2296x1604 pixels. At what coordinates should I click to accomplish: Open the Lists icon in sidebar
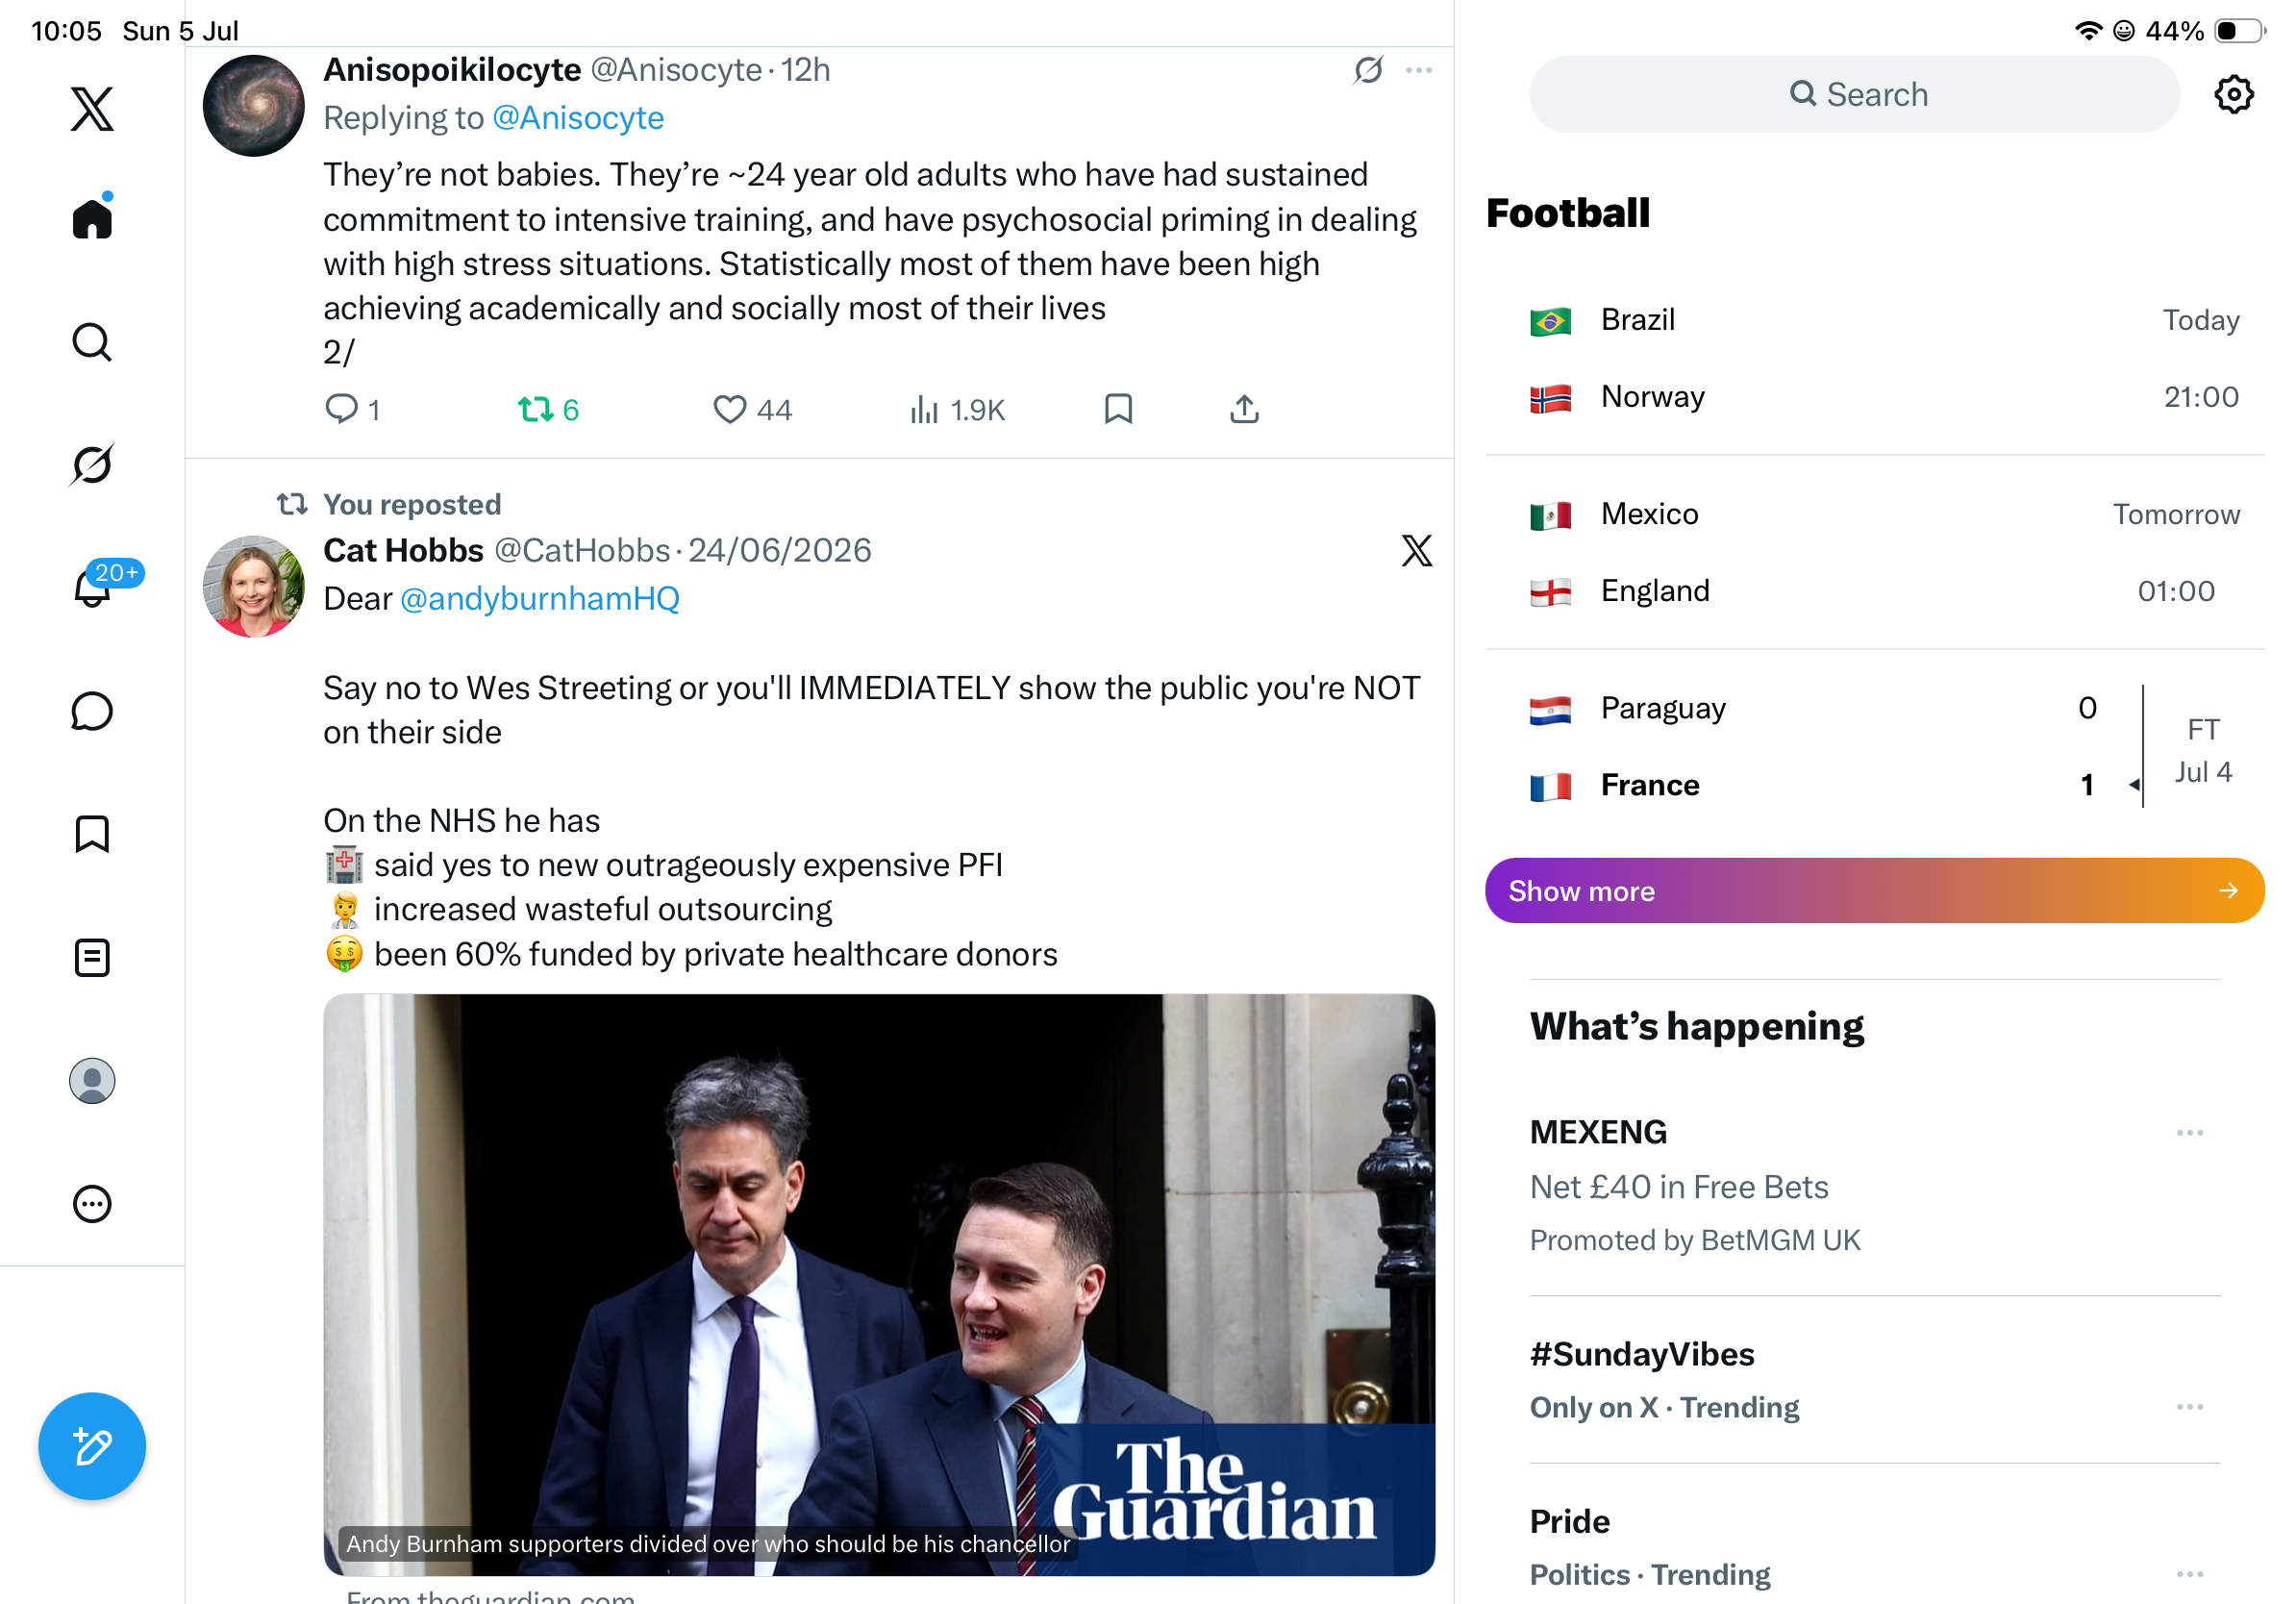[92, 957]
